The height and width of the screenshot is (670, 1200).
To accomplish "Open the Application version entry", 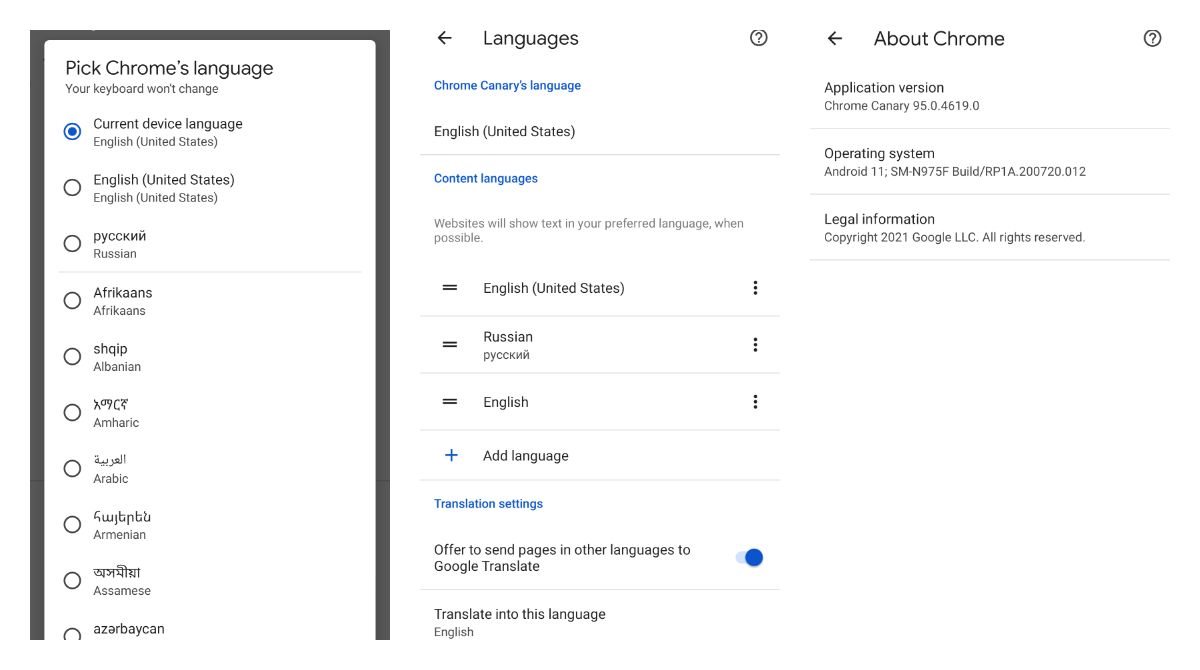I will click(990, 96).
